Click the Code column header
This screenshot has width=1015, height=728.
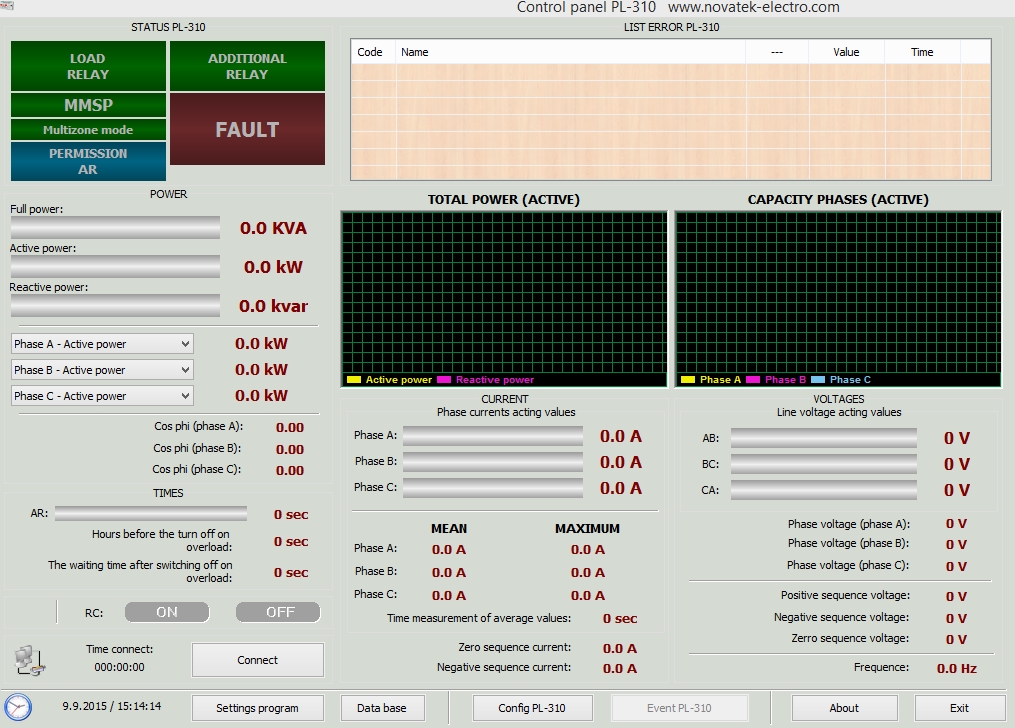tap(373, 52)
